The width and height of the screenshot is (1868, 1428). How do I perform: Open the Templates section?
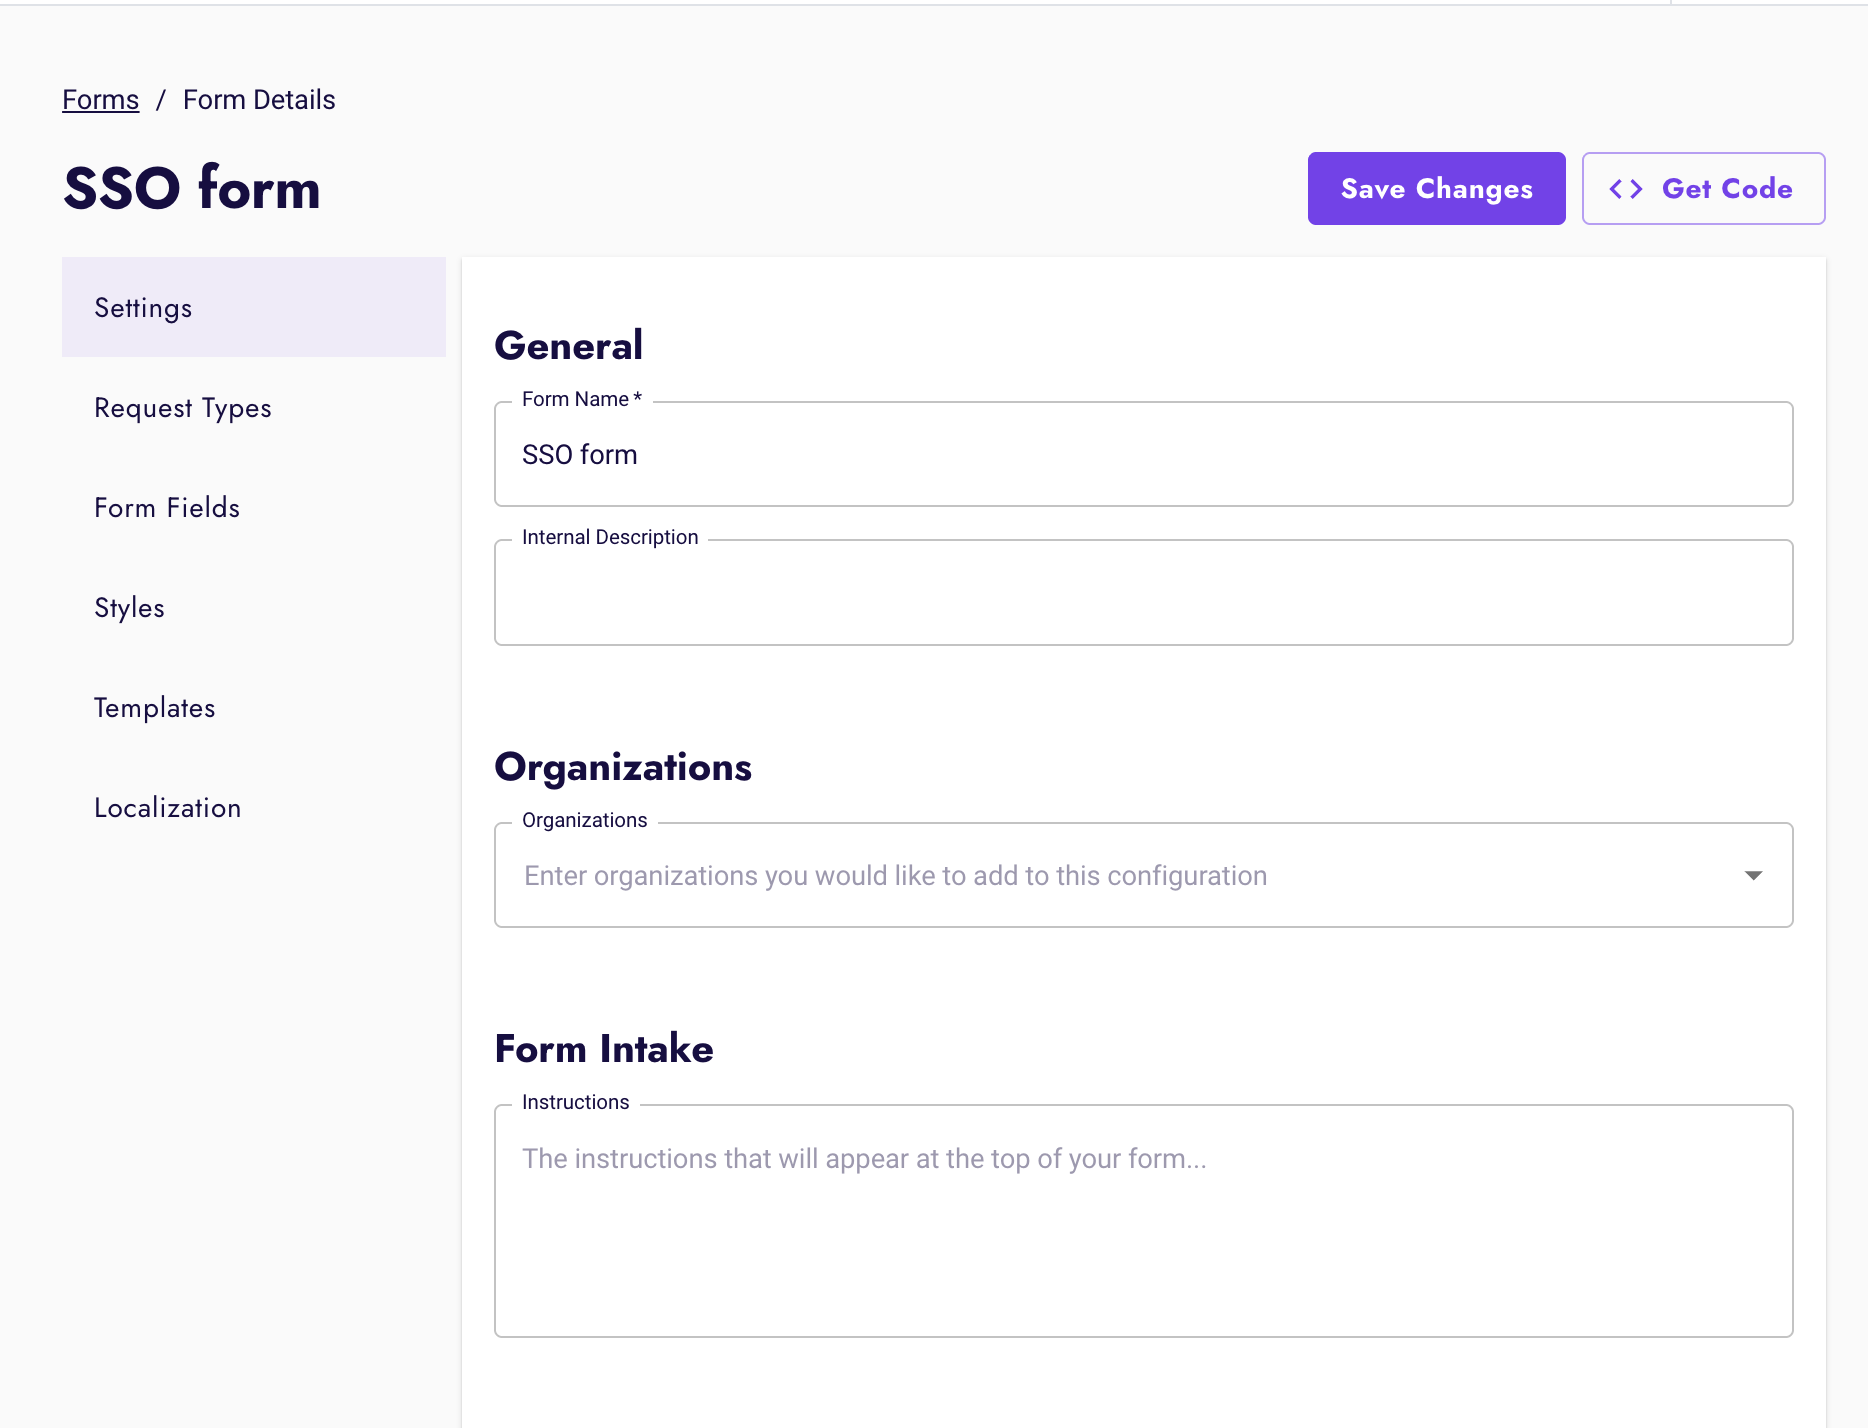154,708
